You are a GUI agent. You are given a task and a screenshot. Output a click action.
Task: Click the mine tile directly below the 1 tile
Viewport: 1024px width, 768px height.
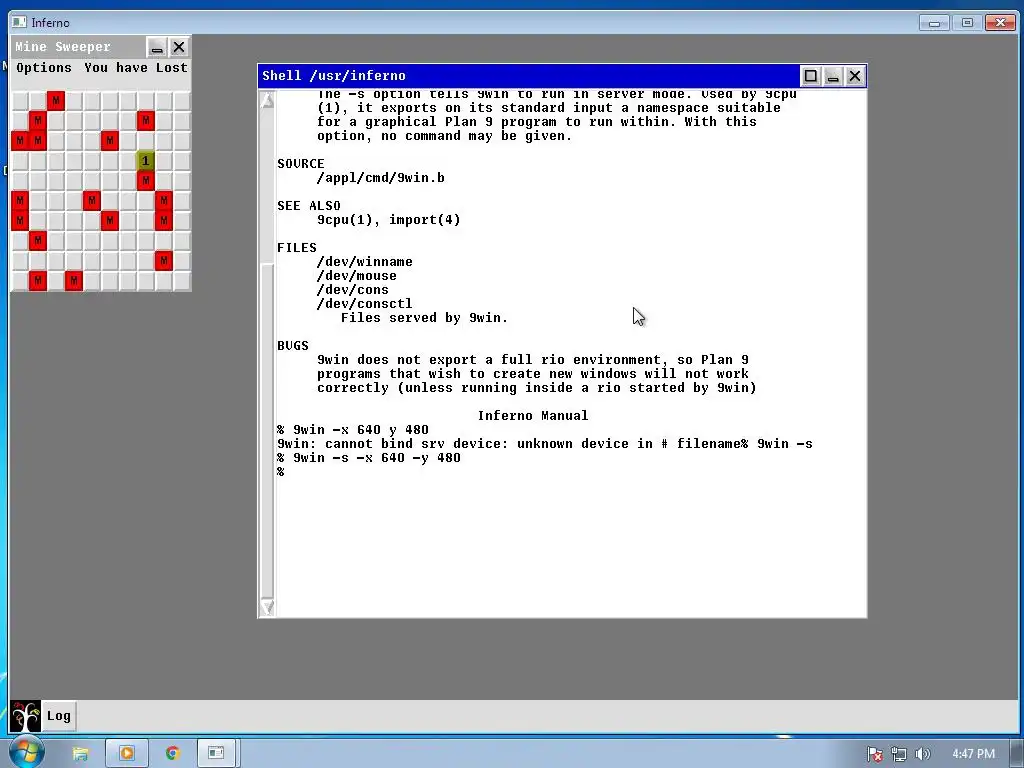click(x=146, y=180)
